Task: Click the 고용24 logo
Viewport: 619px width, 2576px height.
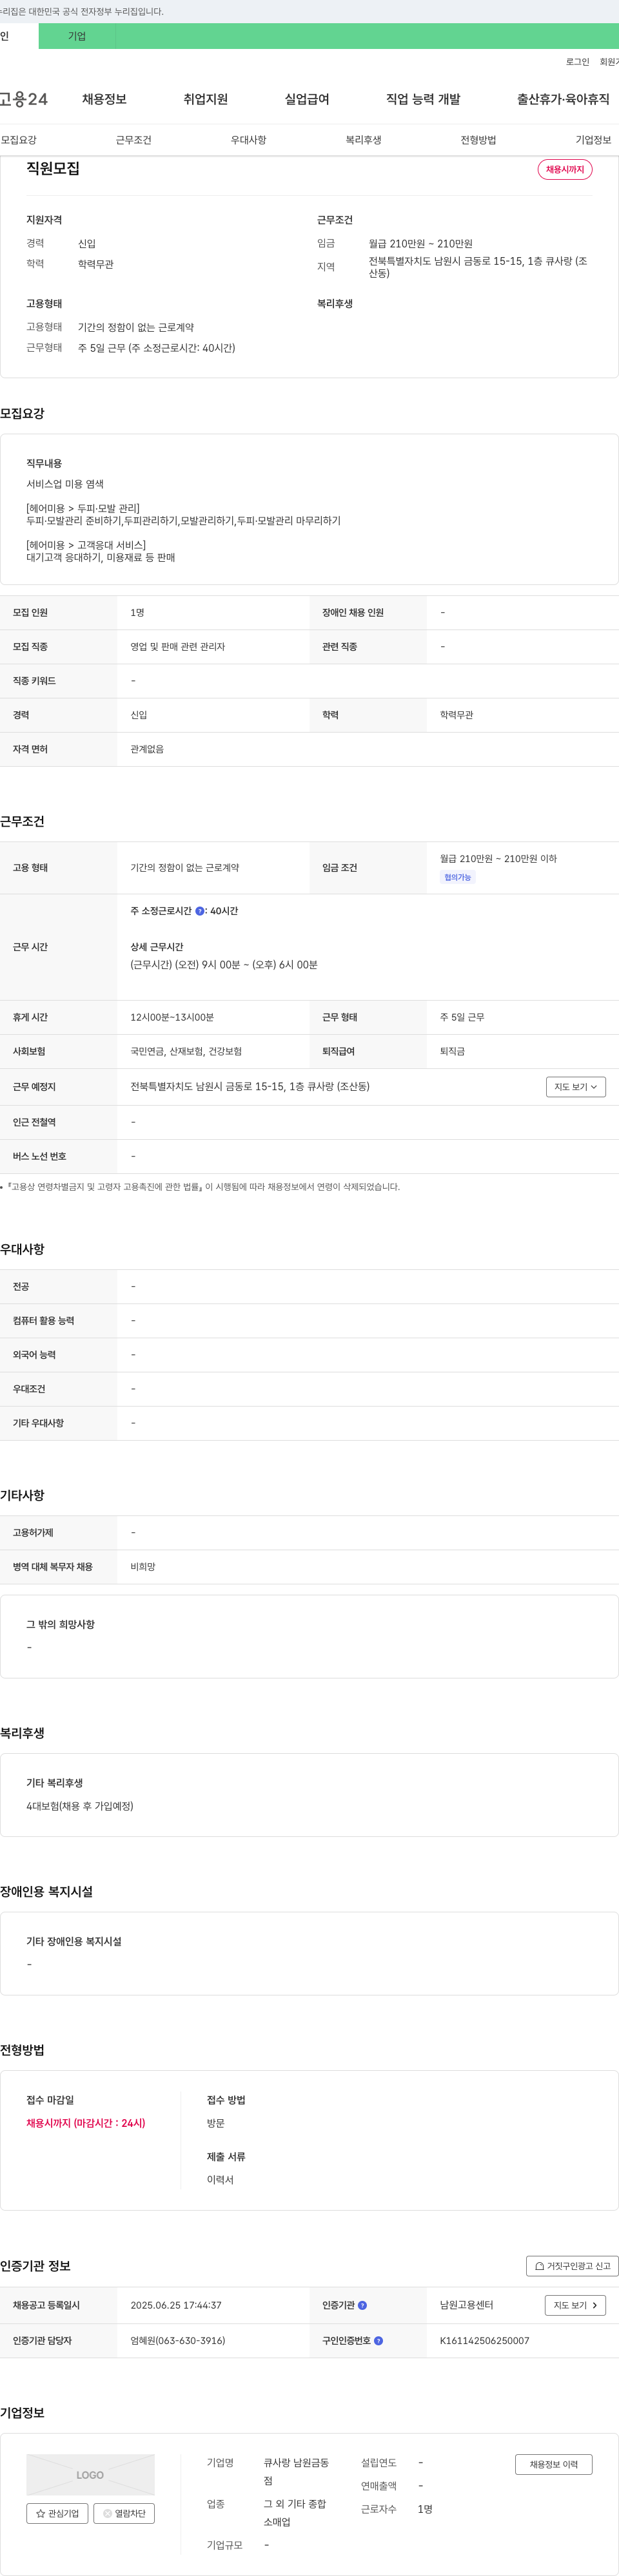Action: point(24,99)
